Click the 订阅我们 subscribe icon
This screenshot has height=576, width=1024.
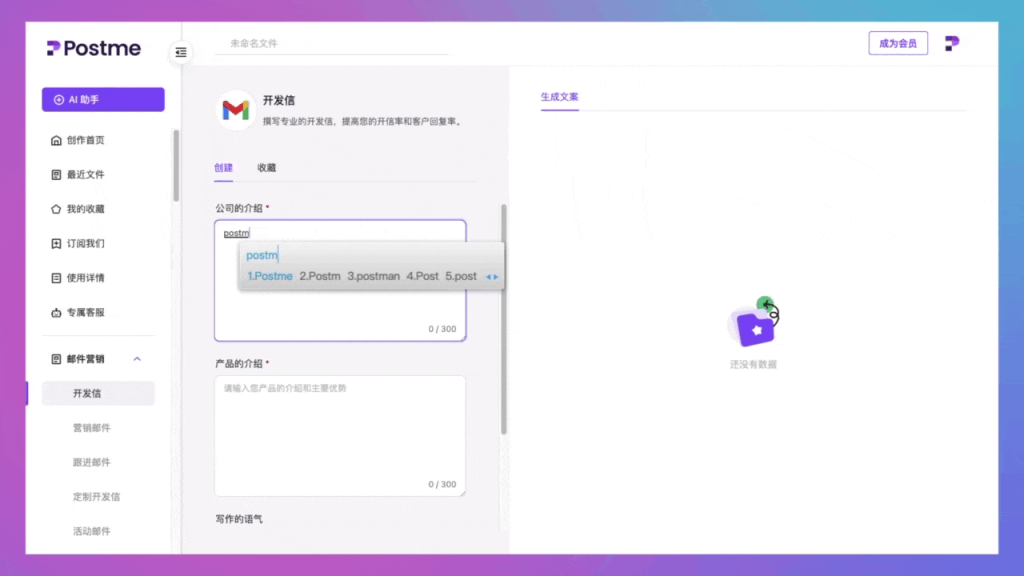56,244
